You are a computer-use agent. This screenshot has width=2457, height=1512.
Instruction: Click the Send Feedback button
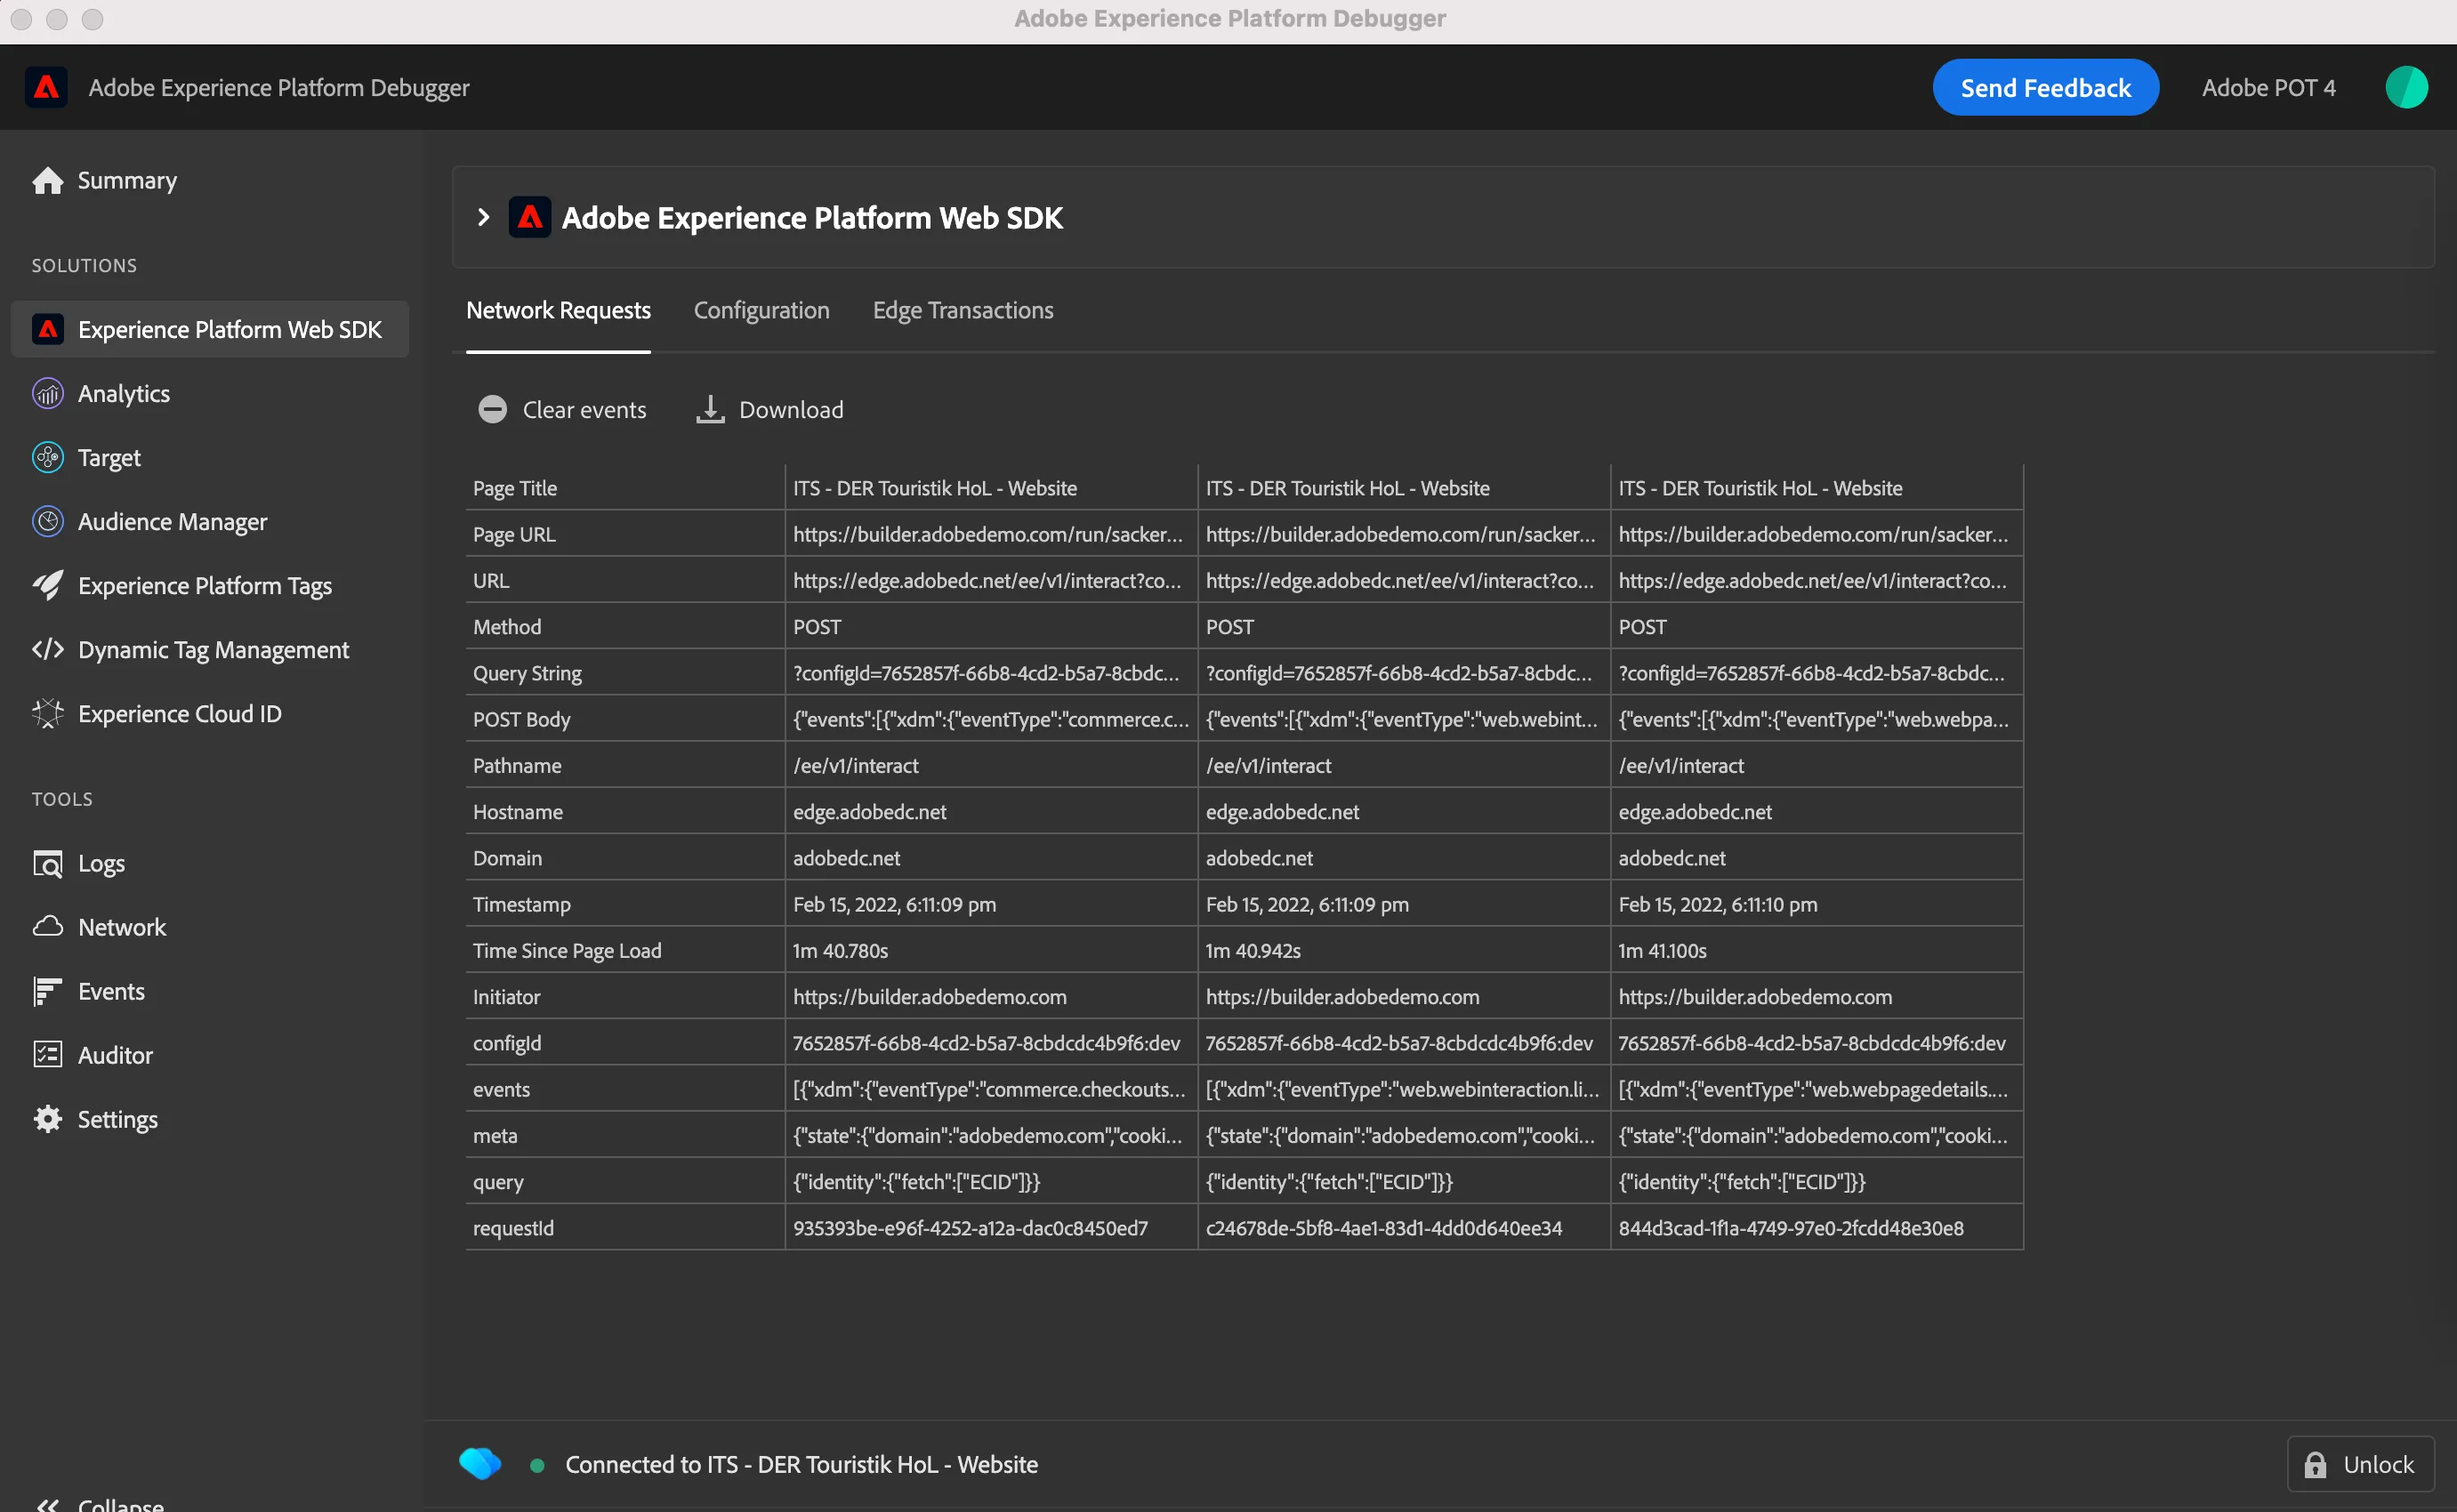[2045, 87]
